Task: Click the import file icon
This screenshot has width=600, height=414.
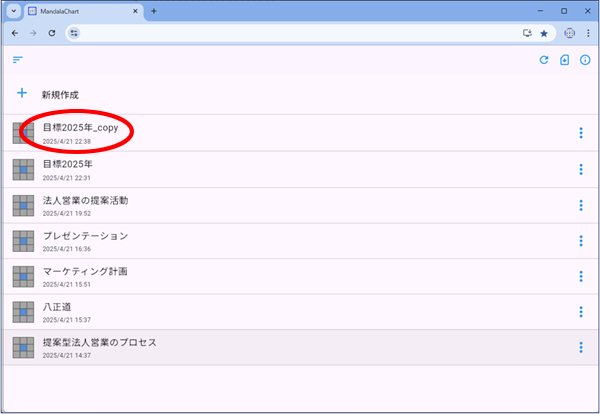Action: (x=564, y=60)
